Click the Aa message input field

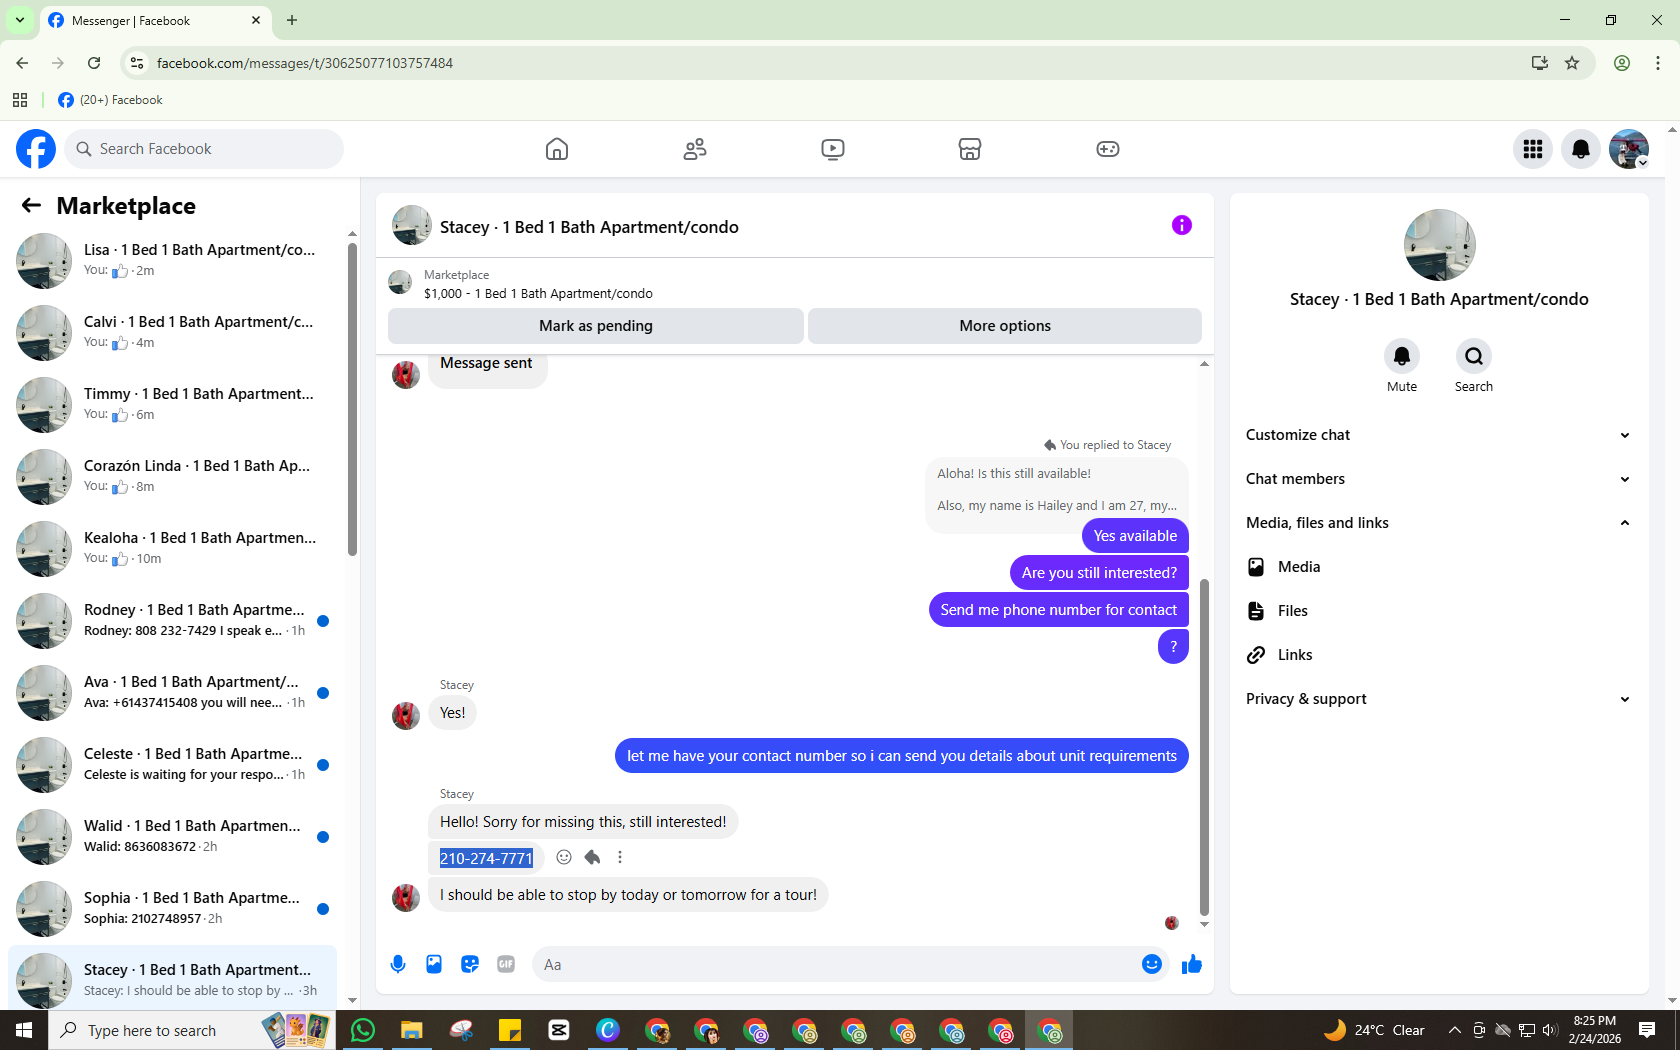[835, 964]
